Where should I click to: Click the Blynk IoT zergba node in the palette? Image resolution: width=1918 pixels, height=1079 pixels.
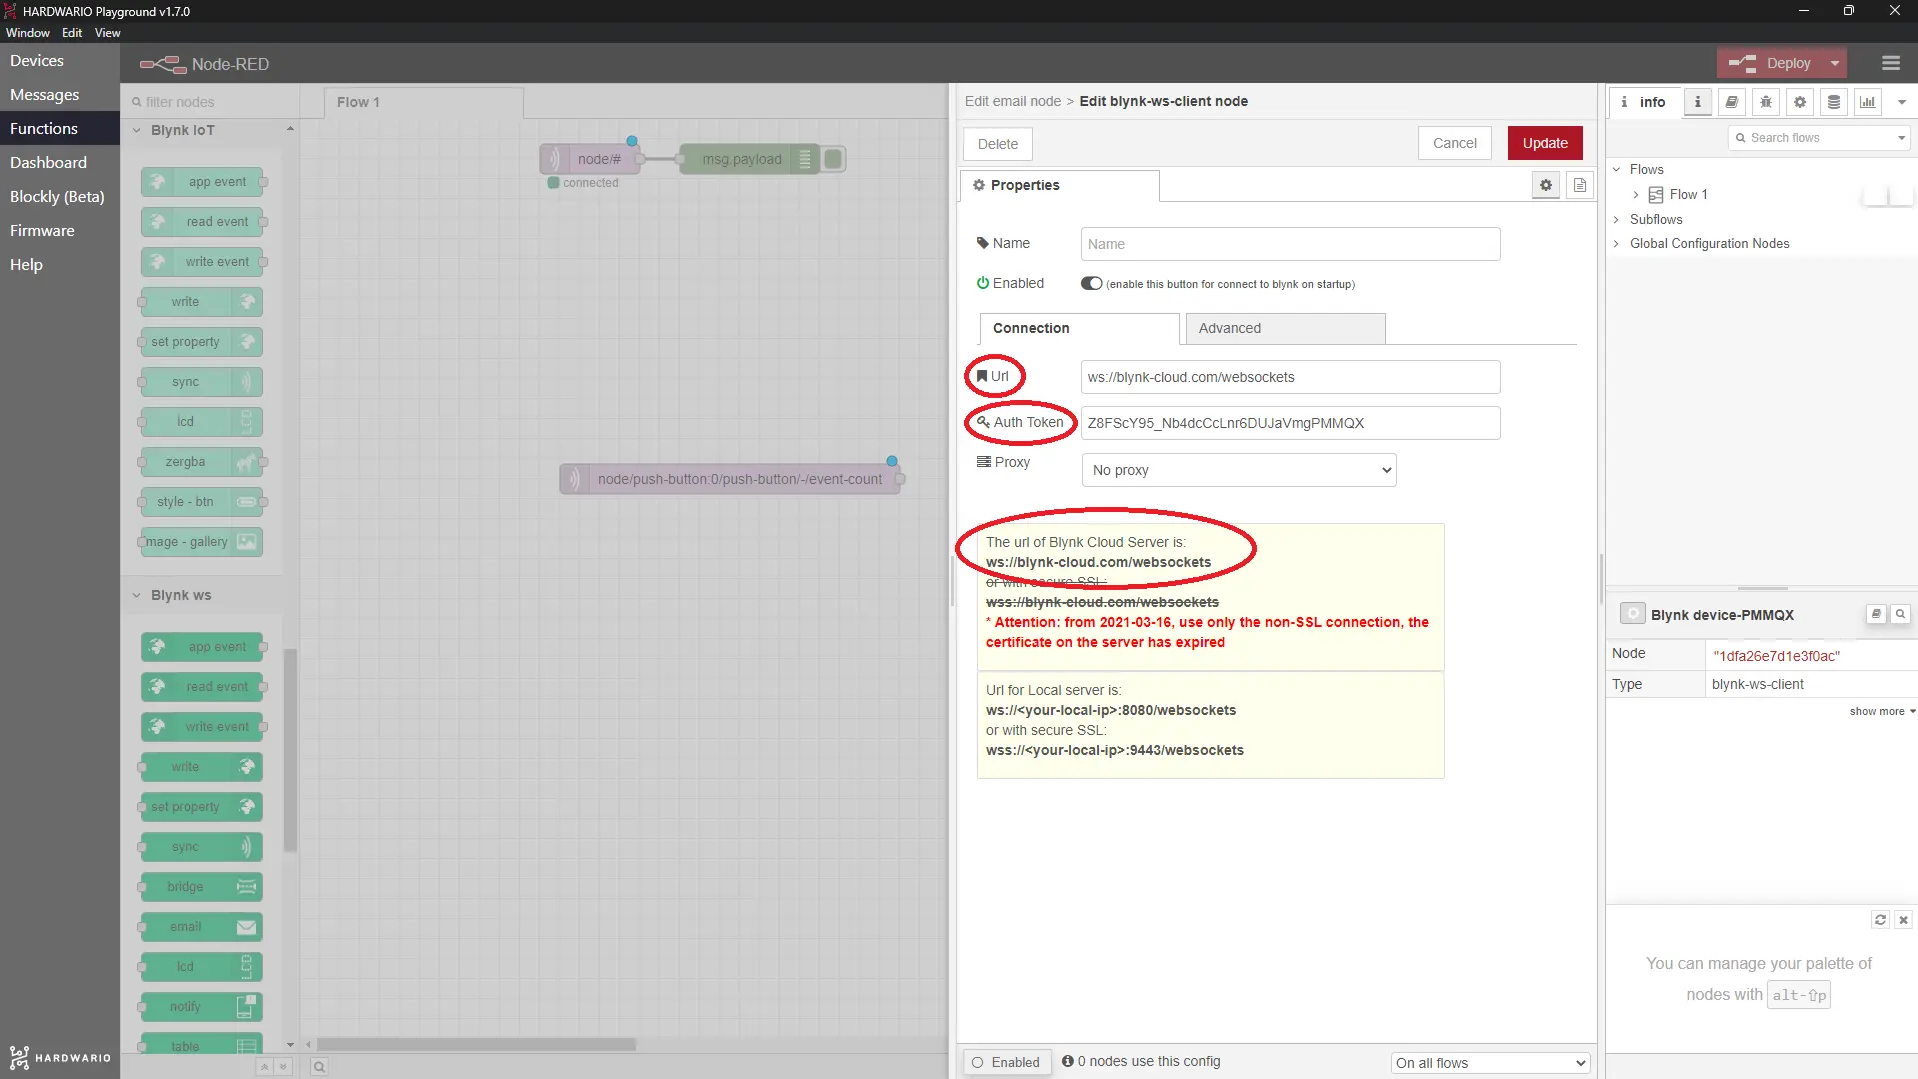[x=203, y=462]
